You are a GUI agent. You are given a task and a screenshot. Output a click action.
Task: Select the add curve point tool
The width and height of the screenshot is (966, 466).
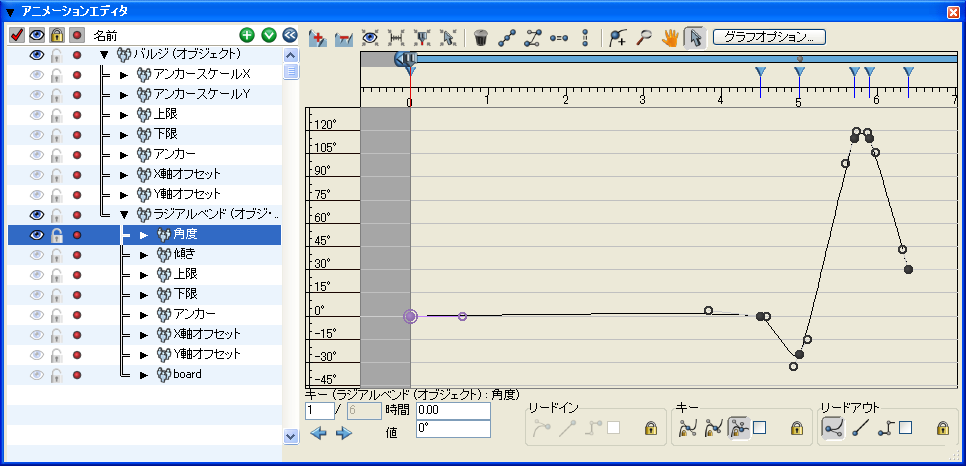[x=617, y=38]
